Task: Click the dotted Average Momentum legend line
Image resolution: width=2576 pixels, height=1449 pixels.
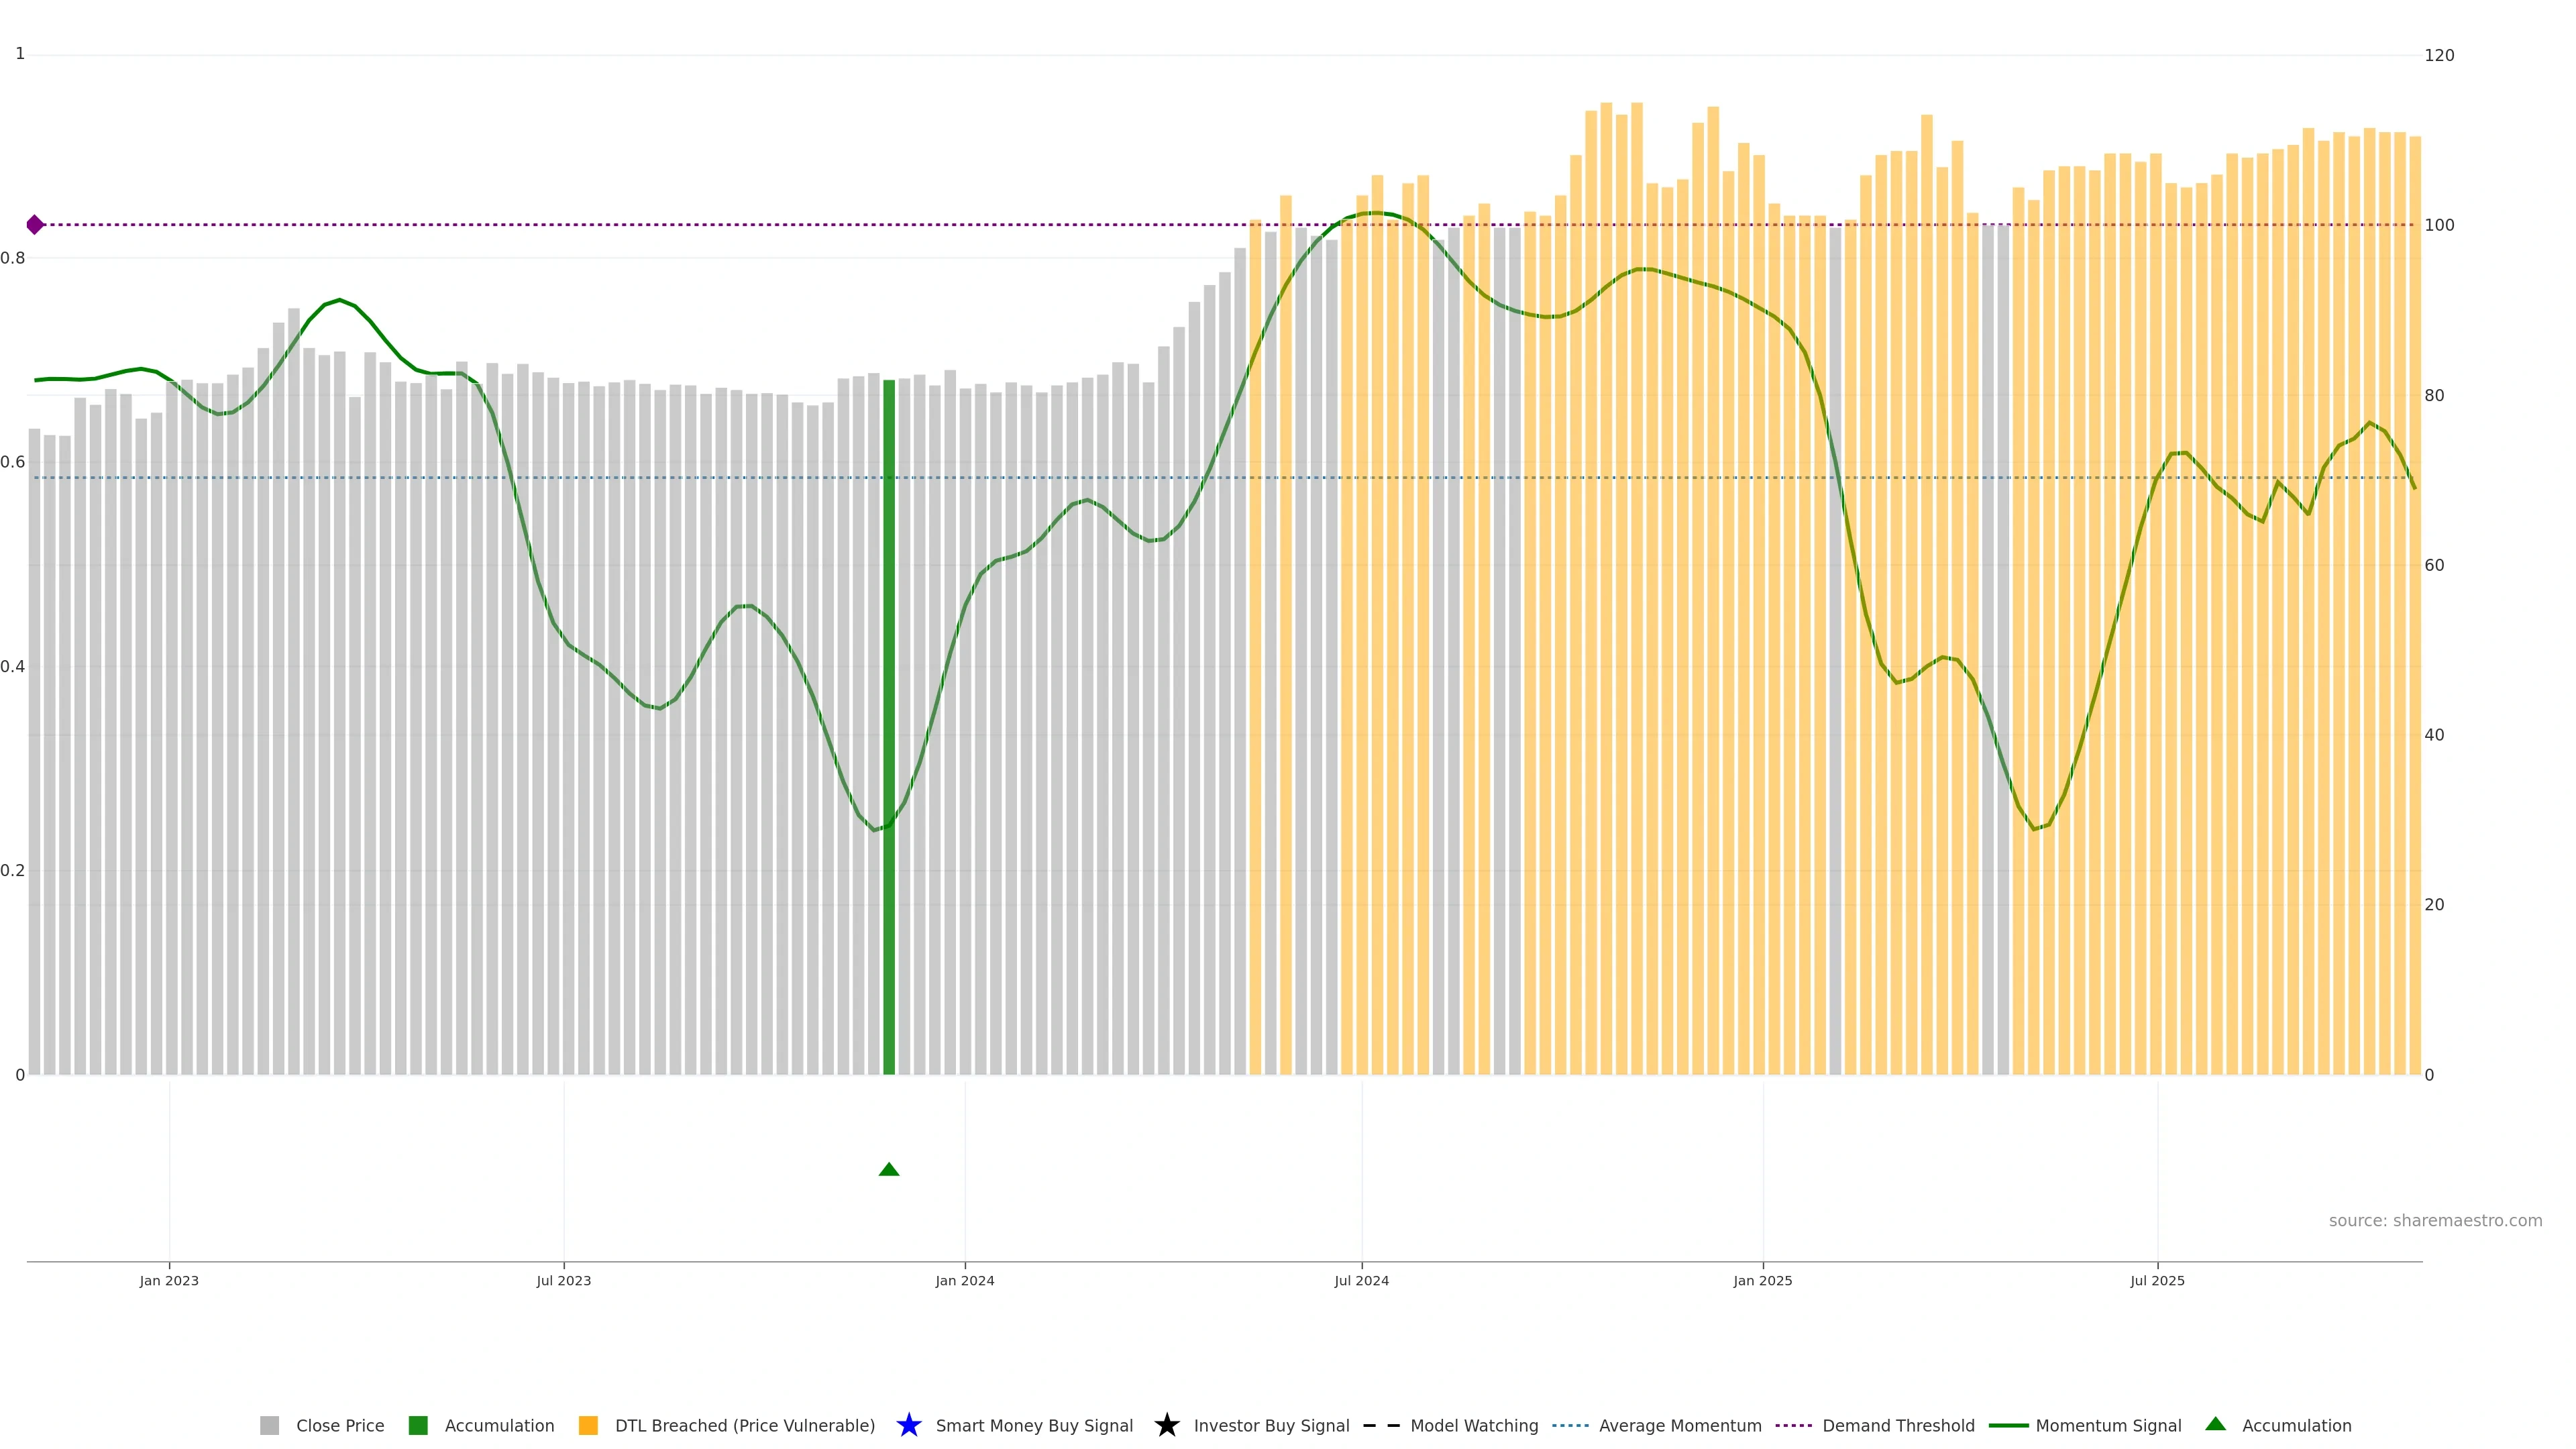Action: coord(1570,1425)
